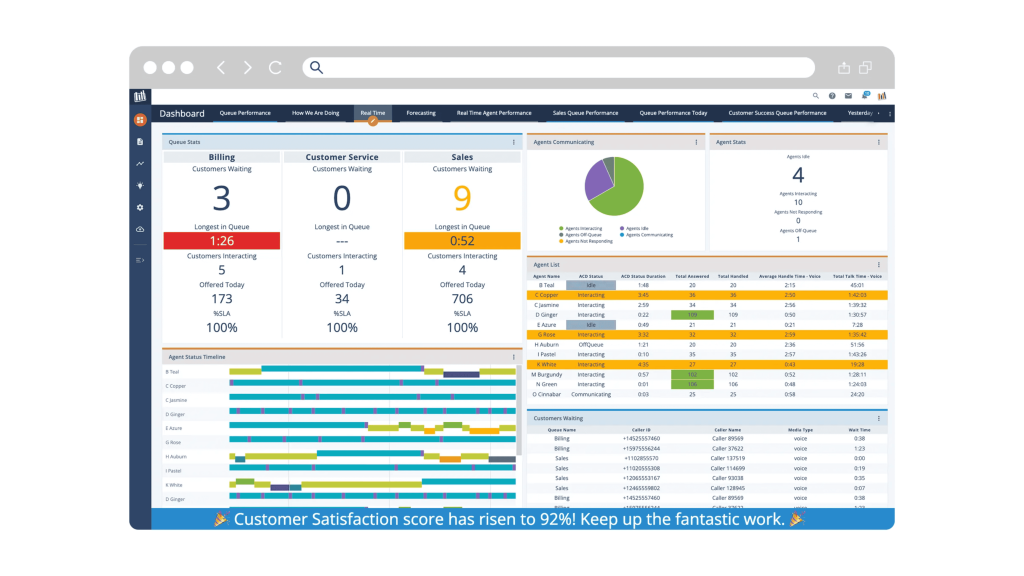Screen dimensions: 1024x576
Task: Switch to the Forecasting tab
Action: [421, 113]
